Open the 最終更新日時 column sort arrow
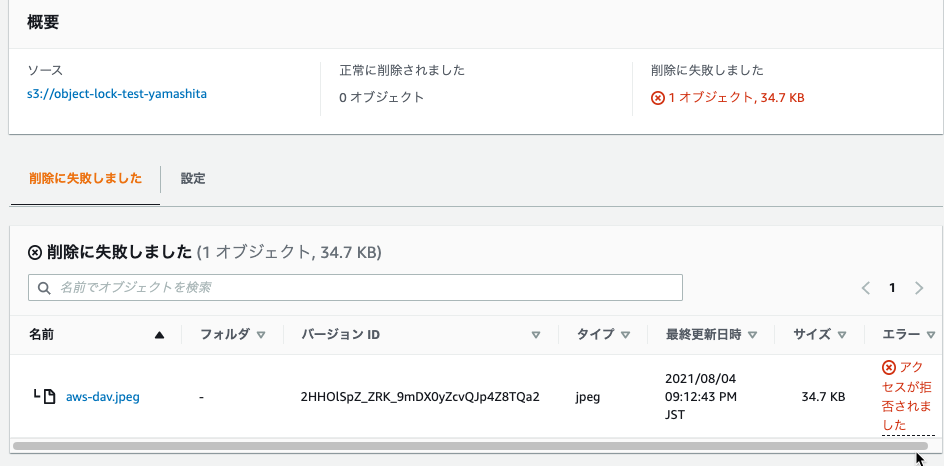 (752, 335)
